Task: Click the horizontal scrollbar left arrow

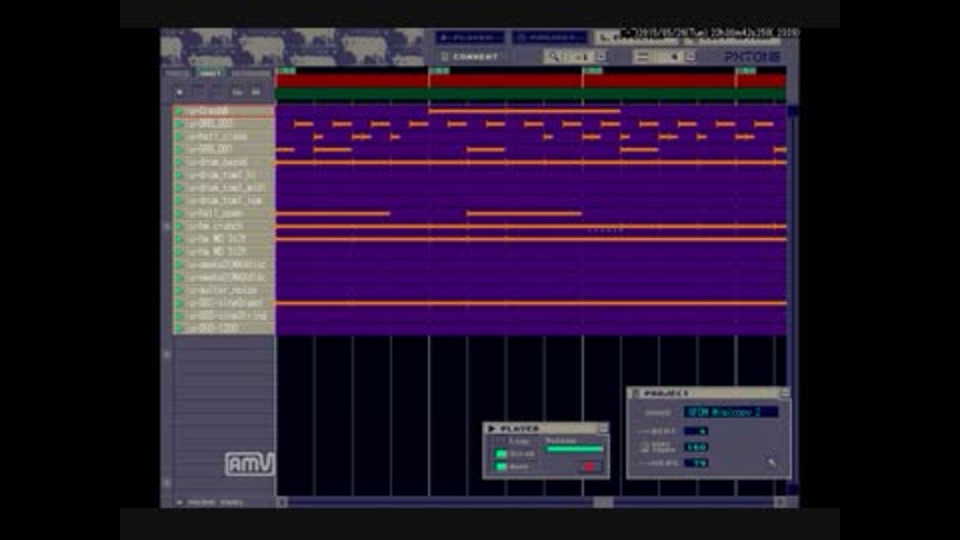Action: point(282,502)
